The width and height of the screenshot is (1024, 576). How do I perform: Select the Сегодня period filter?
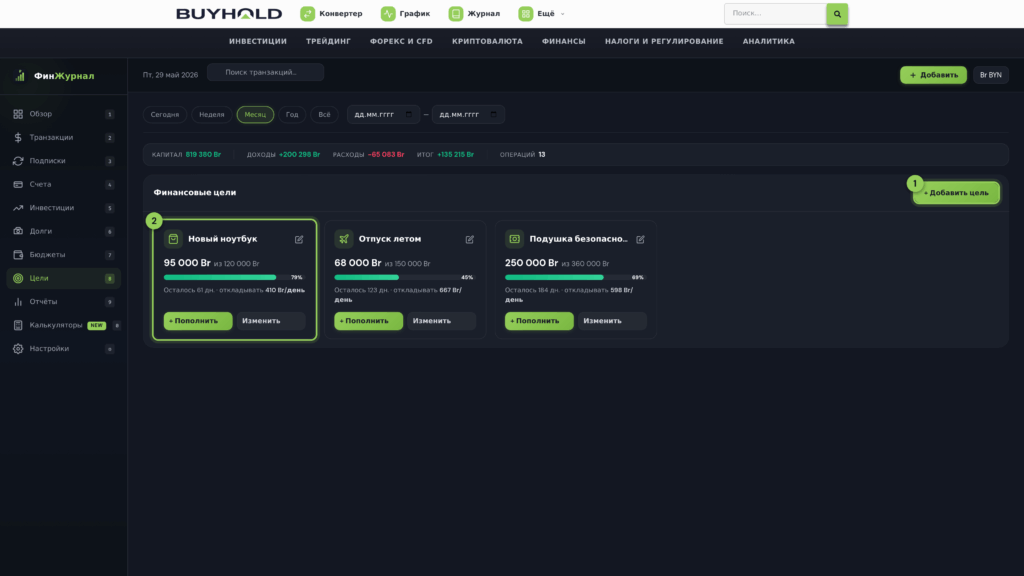(165, 114)
